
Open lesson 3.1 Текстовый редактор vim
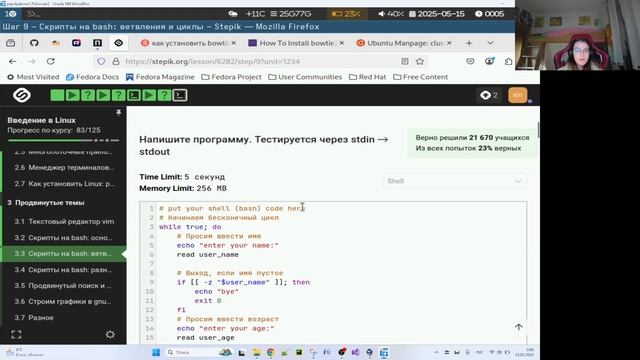coord(64,221)
